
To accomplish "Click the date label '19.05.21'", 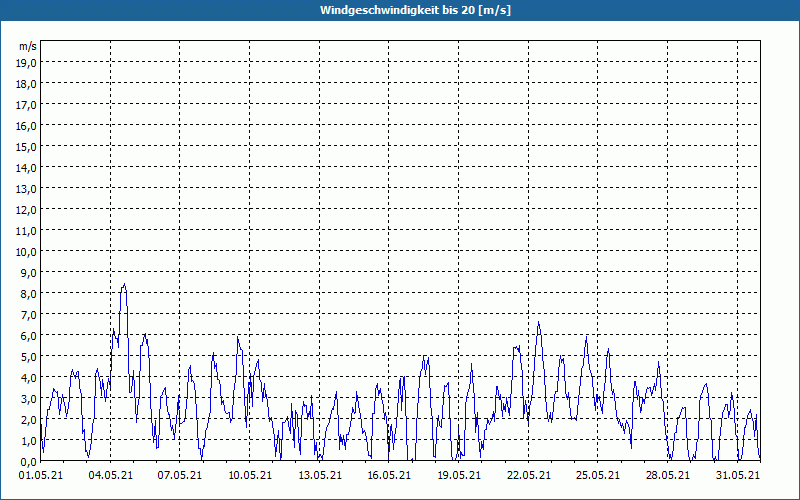I will (459, 475).
